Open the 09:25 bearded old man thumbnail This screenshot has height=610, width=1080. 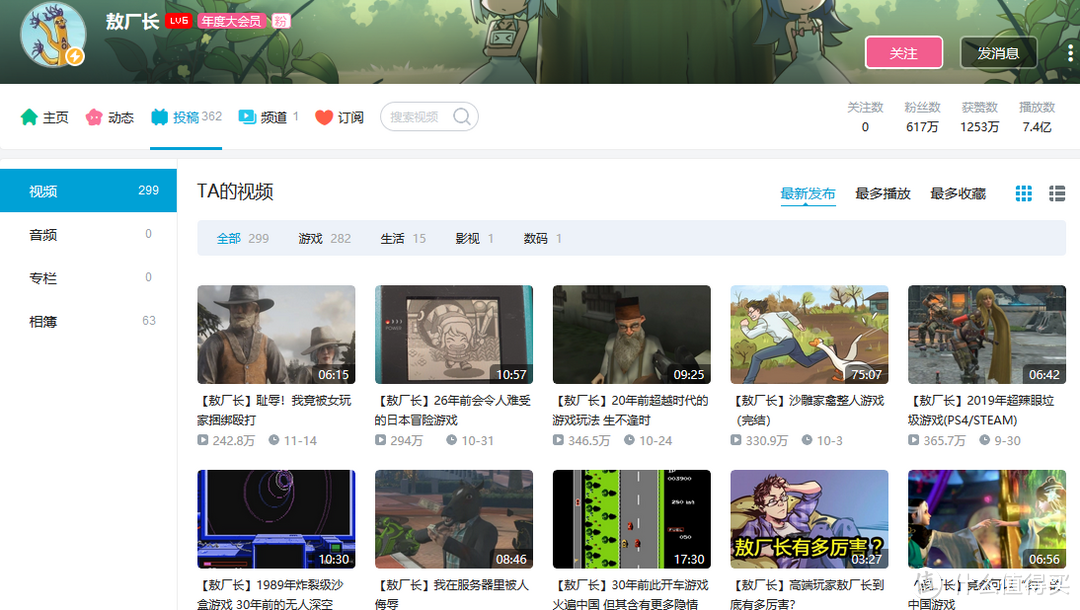pyautogui.click(x=632, y=335)
